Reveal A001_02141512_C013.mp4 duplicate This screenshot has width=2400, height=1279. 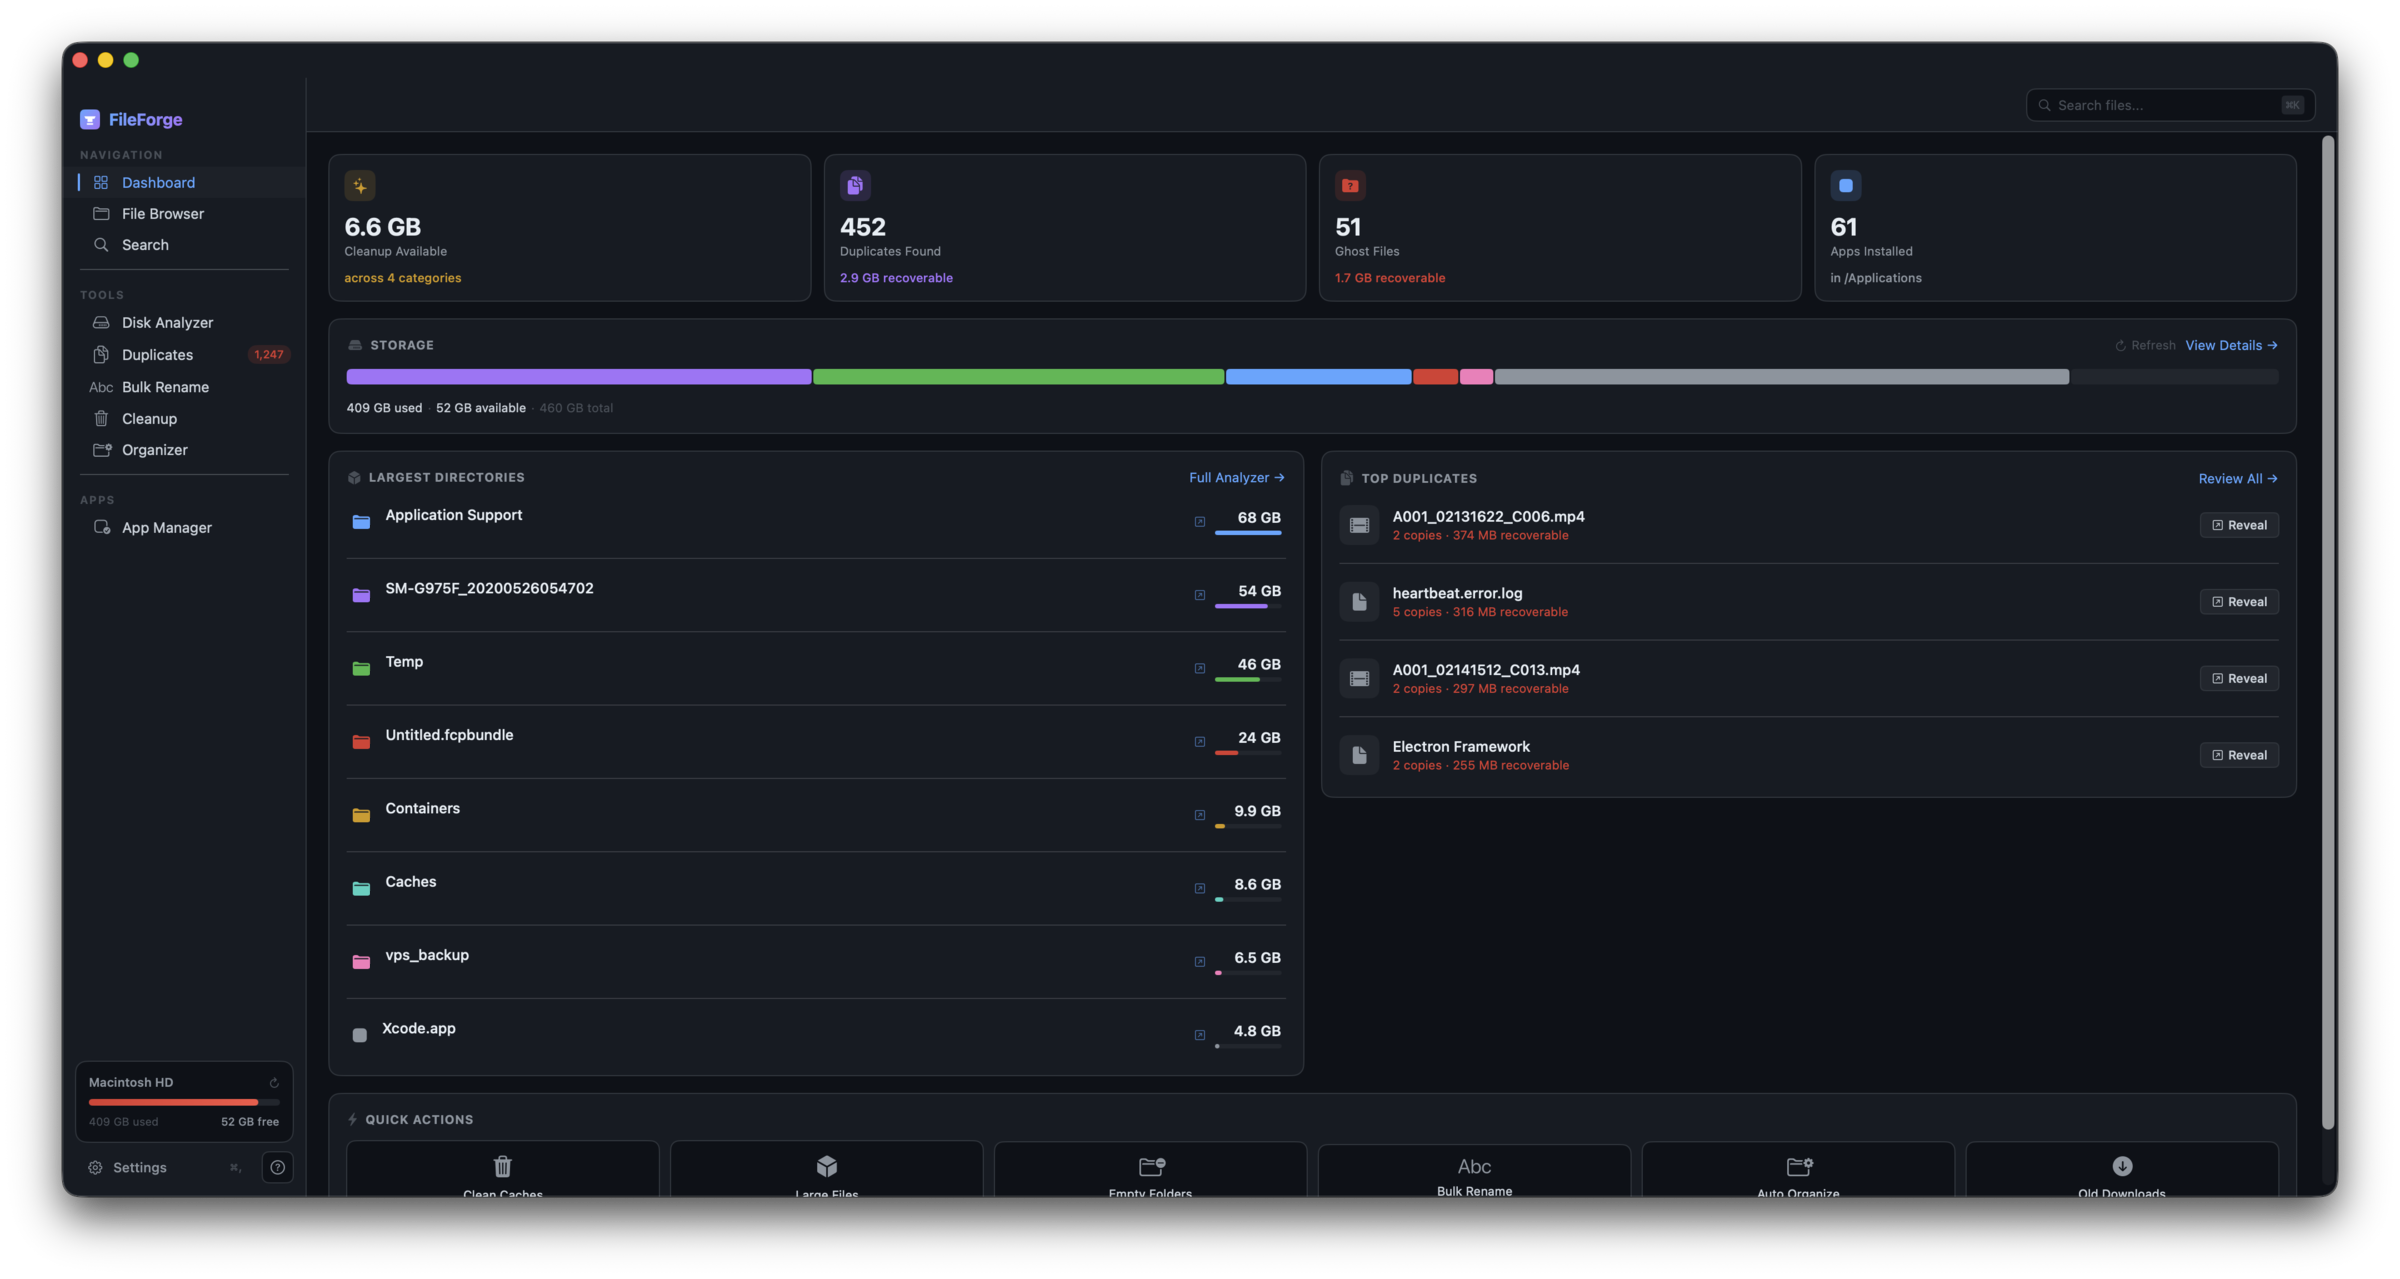pos(2239,678)
